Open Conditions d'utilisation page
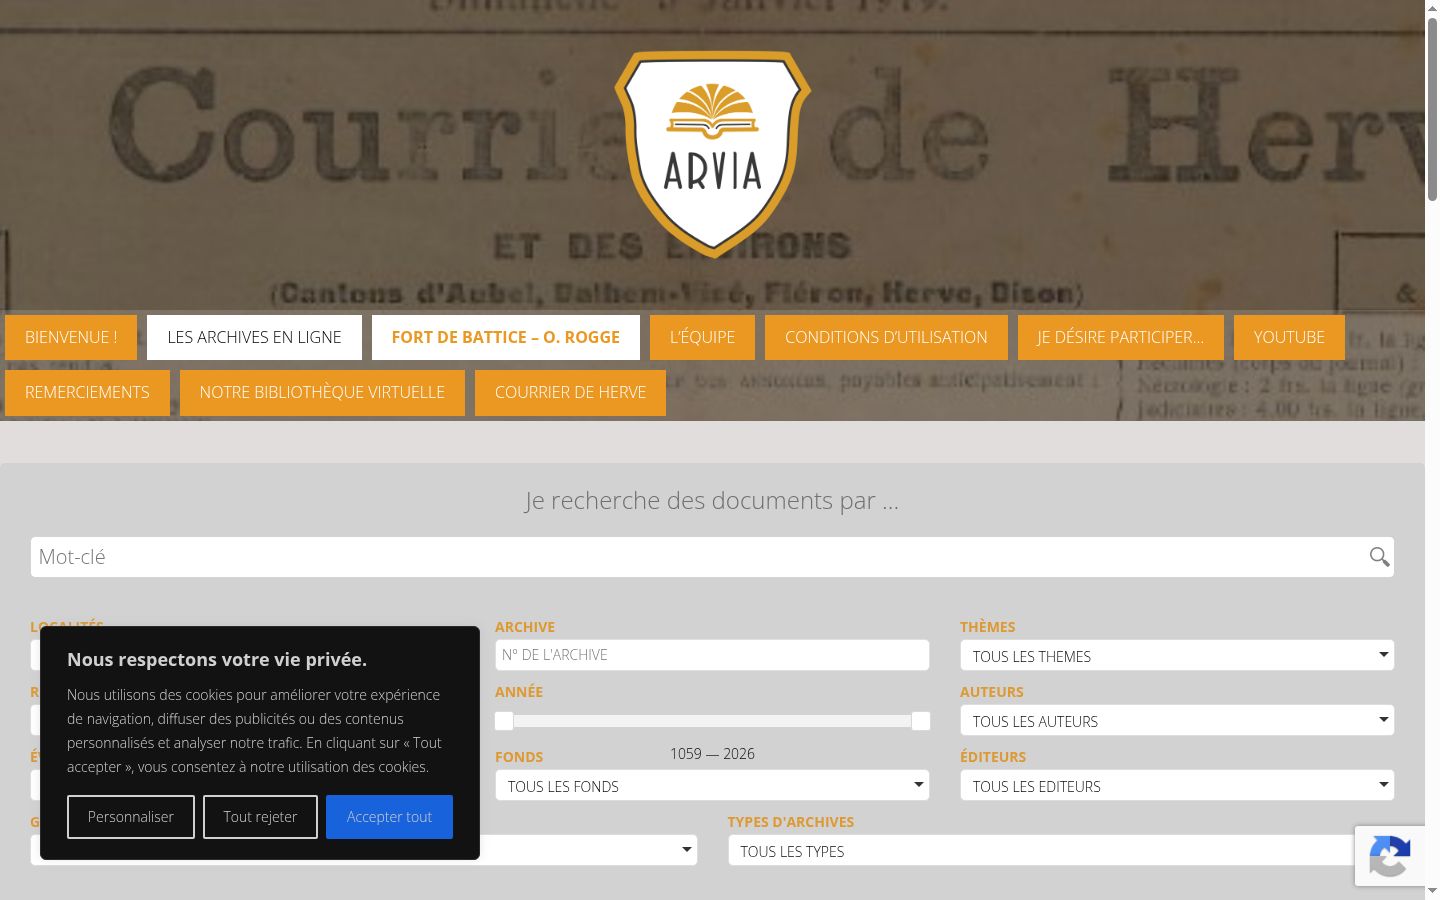This screenshot has width=1440, height=900. [x=886, y=337]
